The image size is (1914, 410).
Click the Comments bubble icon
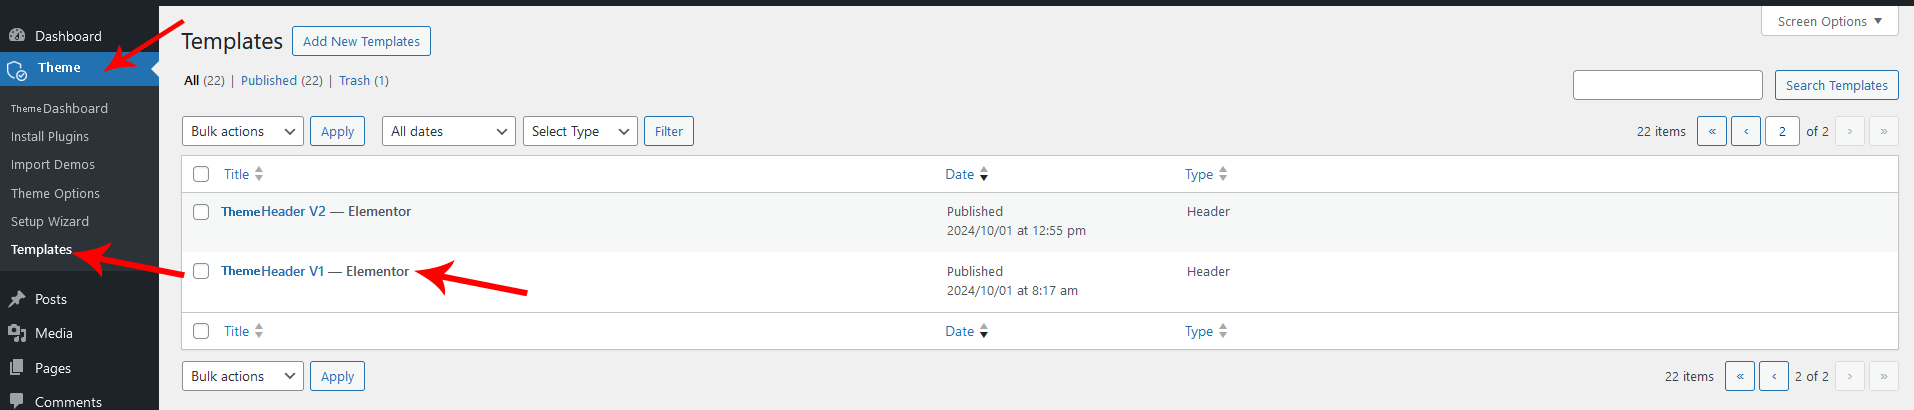tap(17, 400)
